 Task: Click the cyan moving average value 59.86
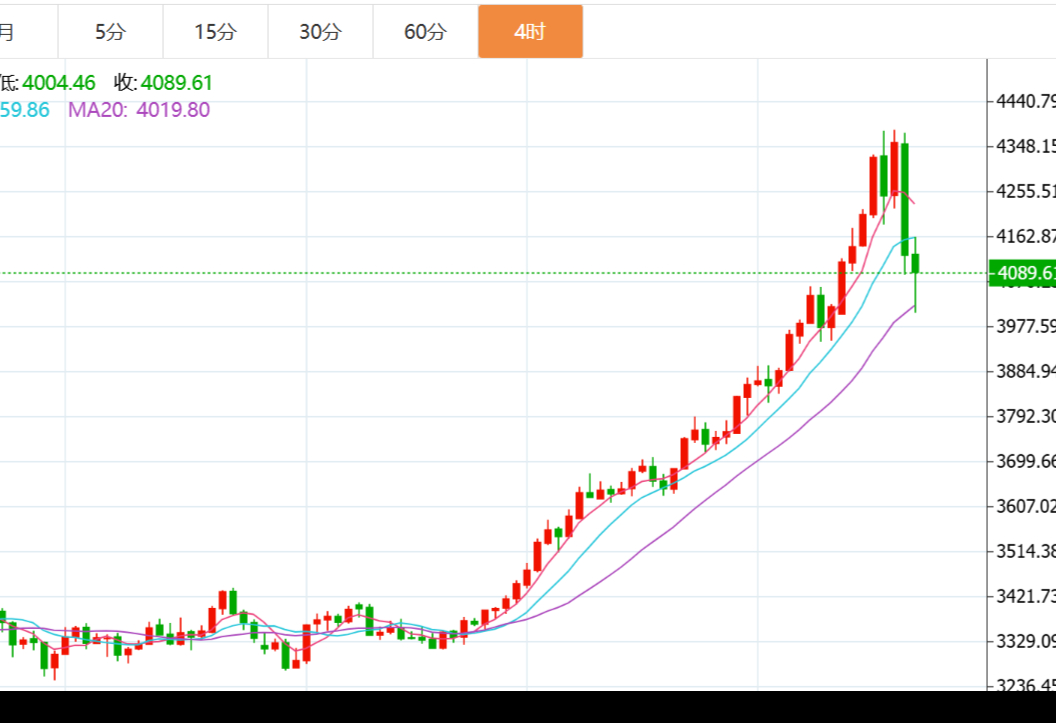(x=25, y=110)
